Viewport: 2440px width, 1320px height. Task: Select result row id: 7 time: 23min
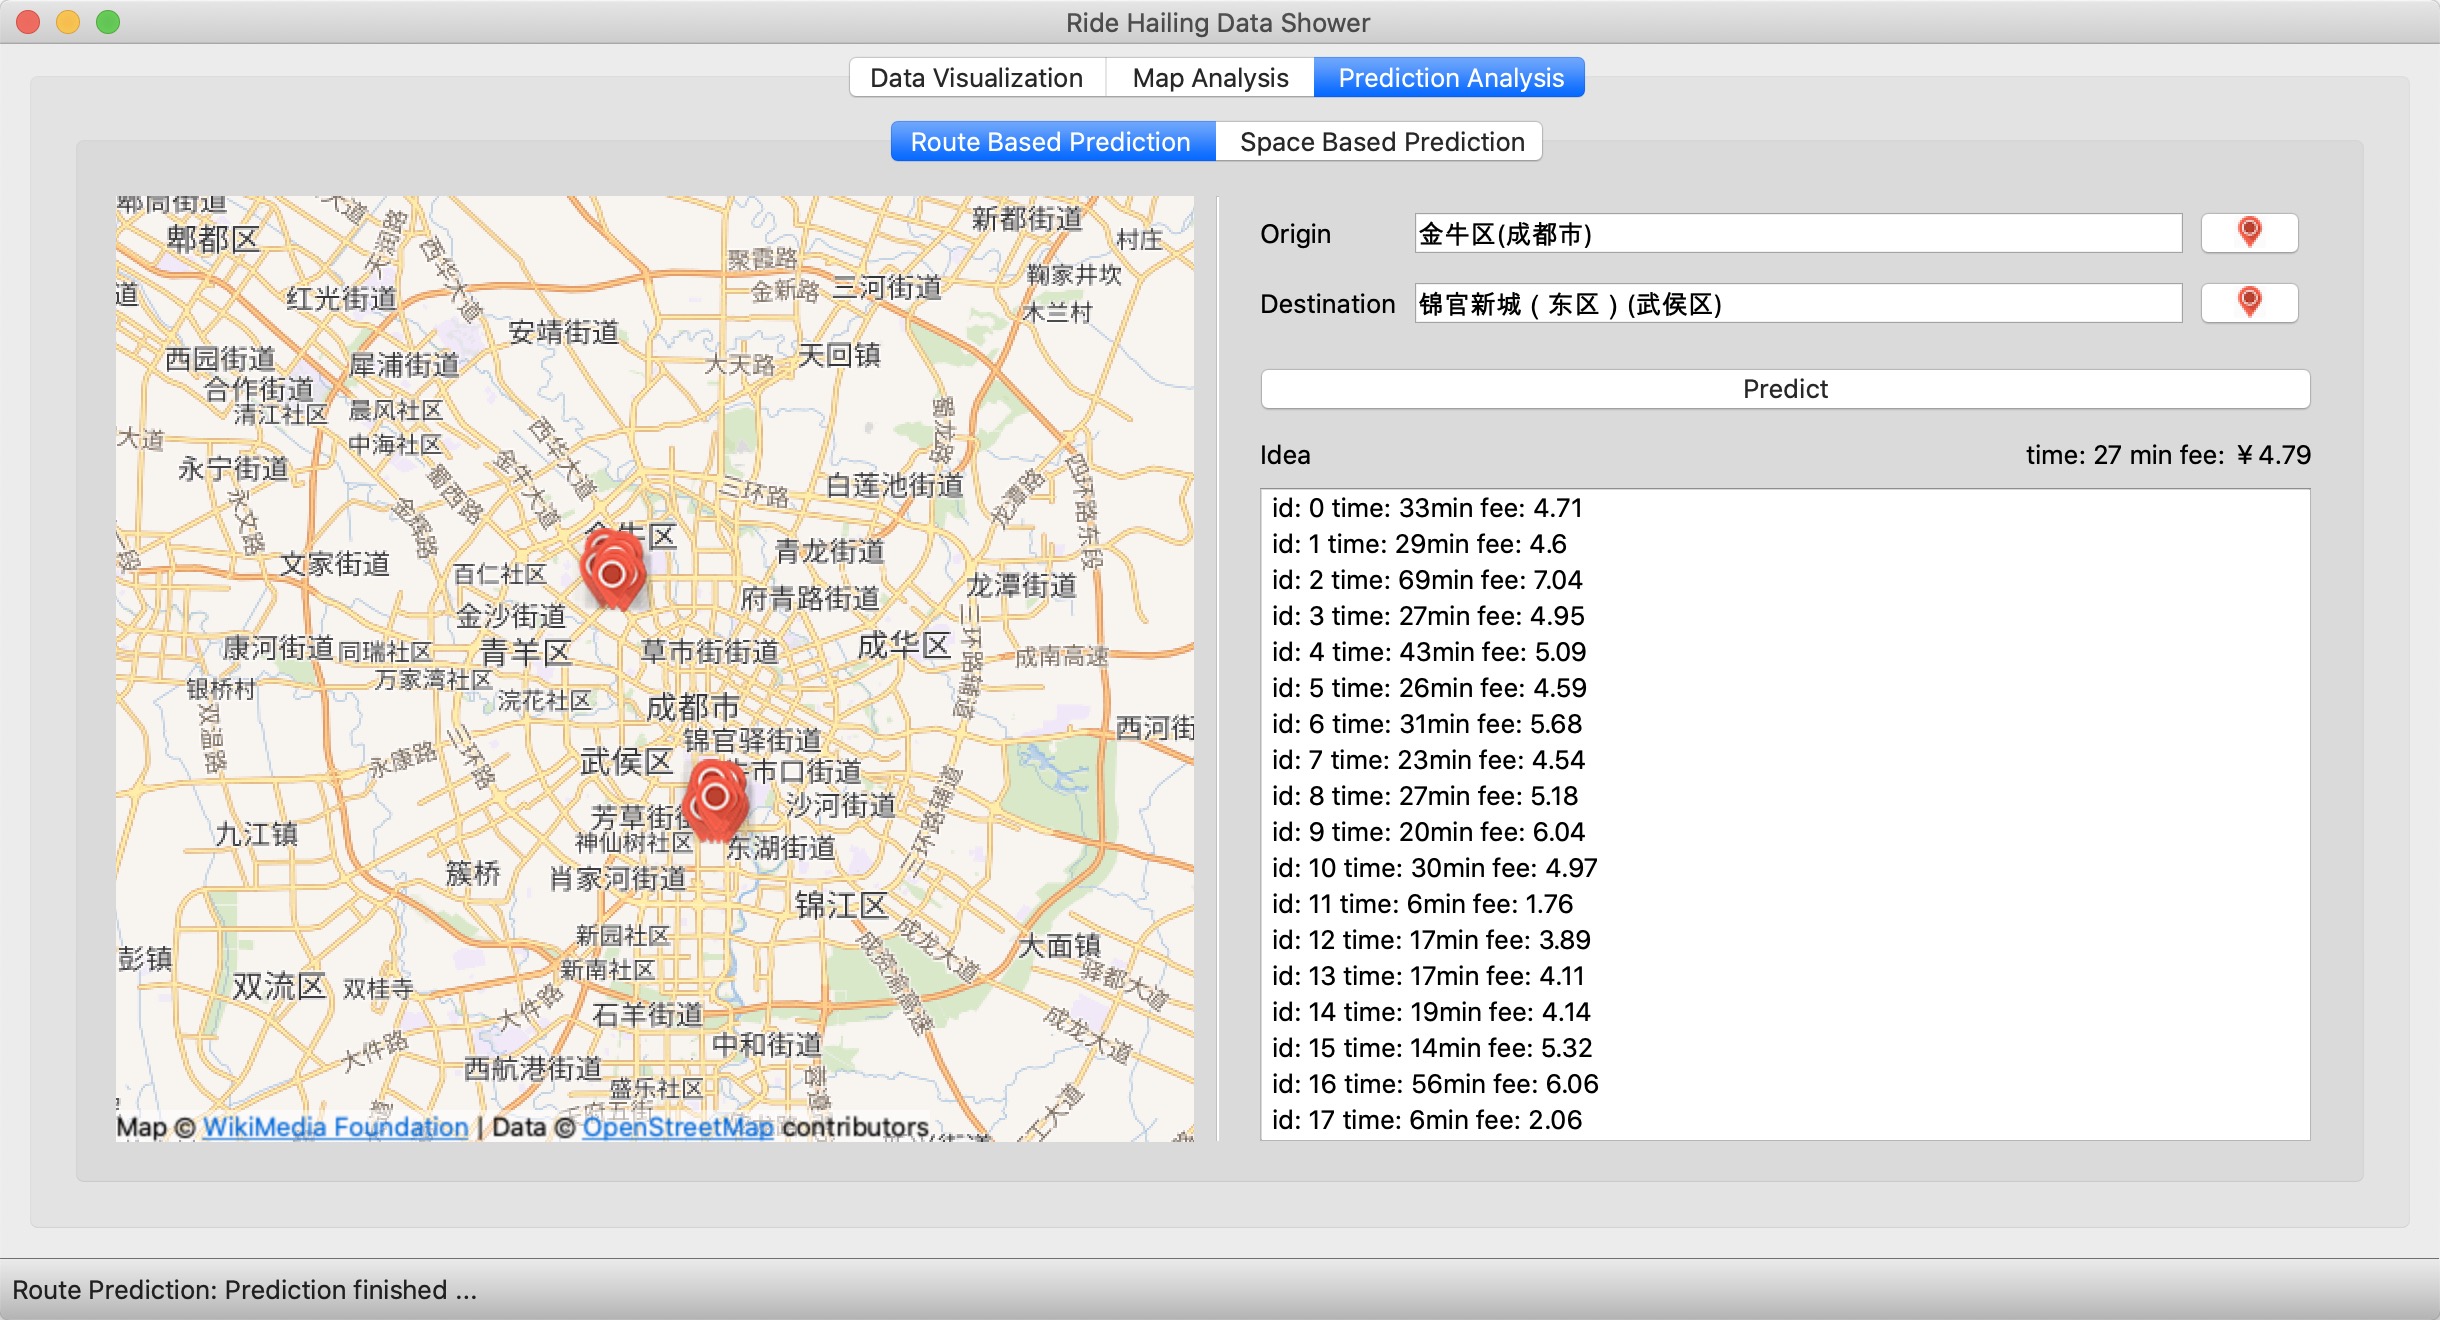point(1428,760)
